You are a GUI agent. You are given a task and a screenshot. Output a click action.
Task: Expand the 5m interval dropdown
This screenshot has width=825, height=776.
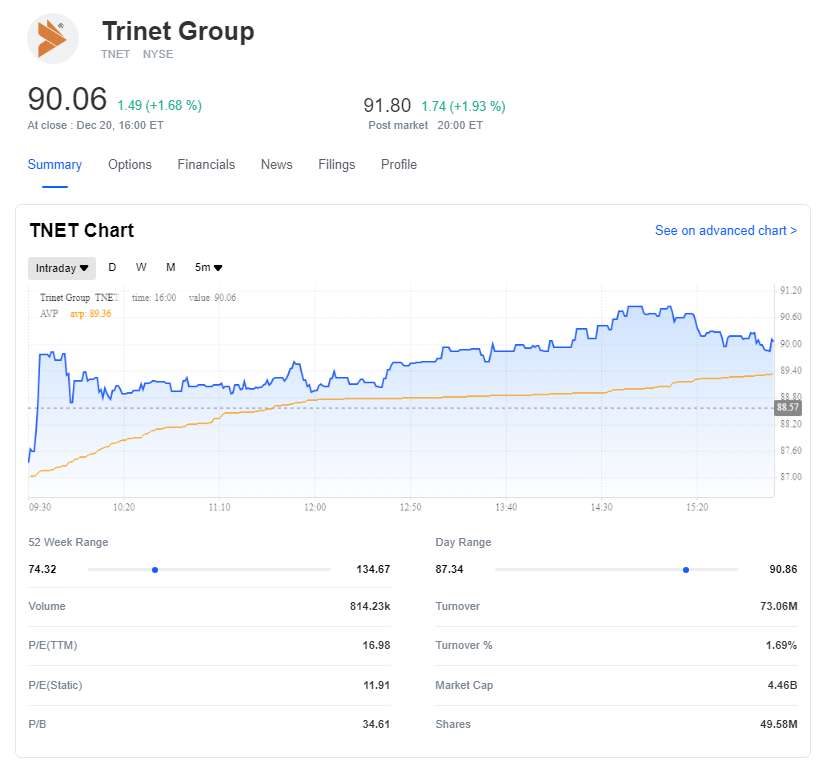click(x=209, y=268)
